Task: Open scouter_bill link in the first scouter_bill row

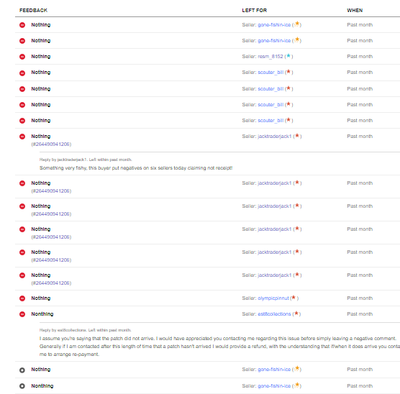Action: [x=270, y=73]
